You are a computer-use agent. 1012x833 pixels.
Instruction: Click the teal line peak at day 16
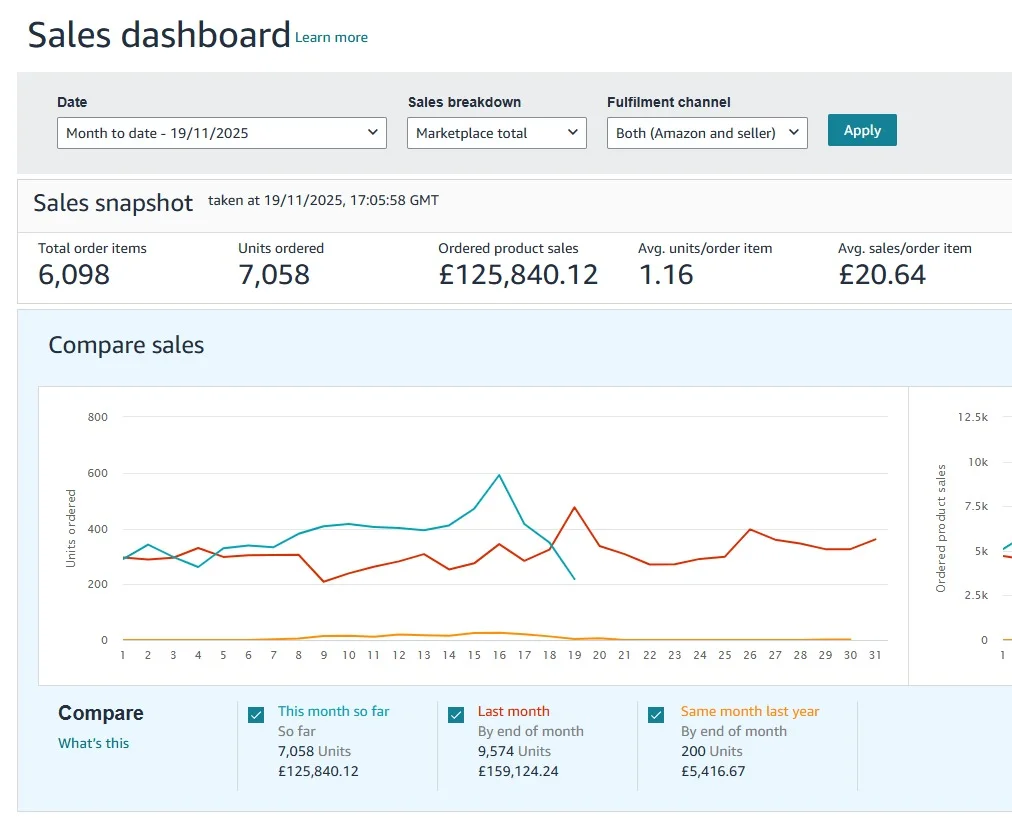tap(499, 476)
